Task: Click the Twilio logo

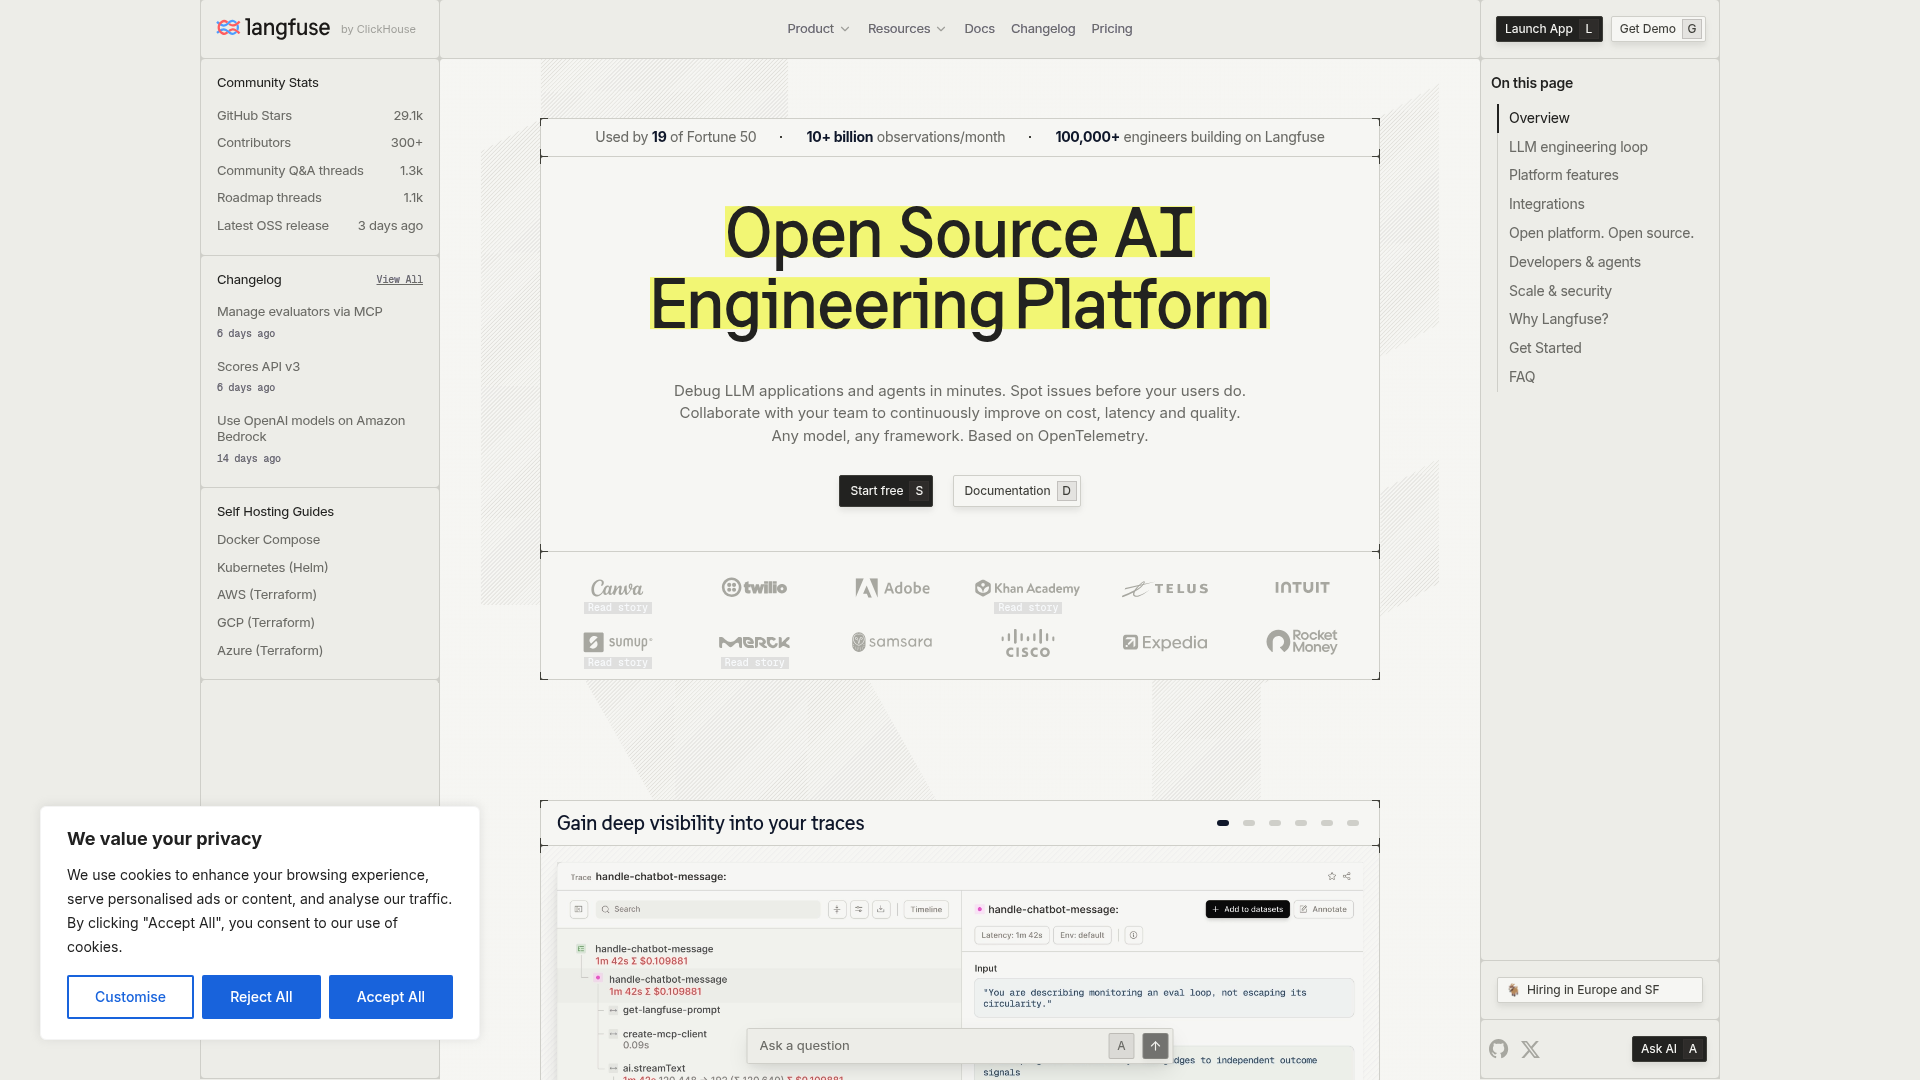Action: (754, 588)
